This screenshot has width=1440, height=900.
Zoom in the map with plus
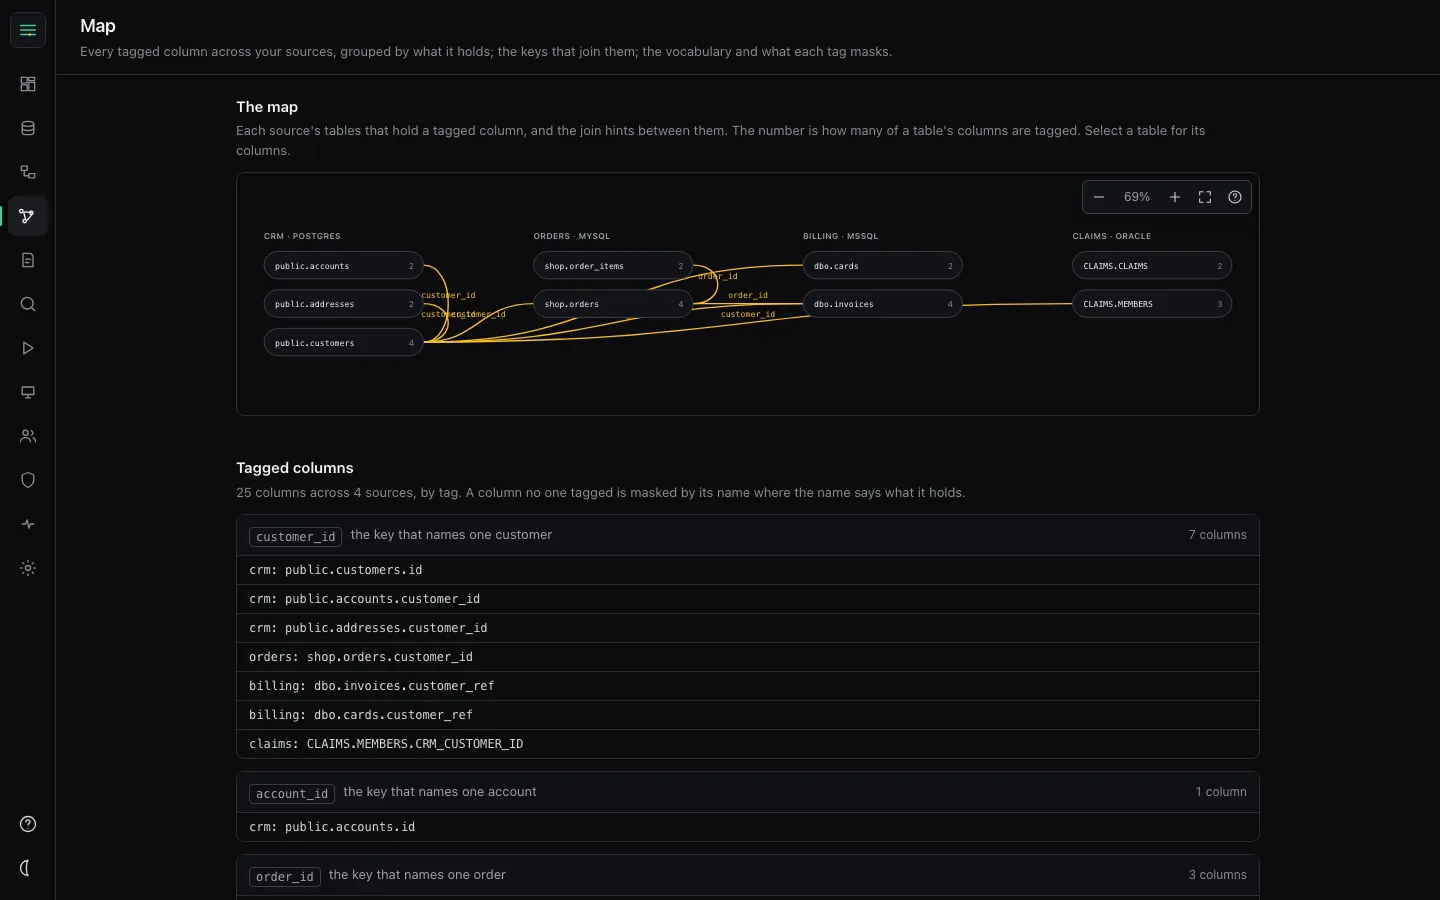pos(1175,197)
